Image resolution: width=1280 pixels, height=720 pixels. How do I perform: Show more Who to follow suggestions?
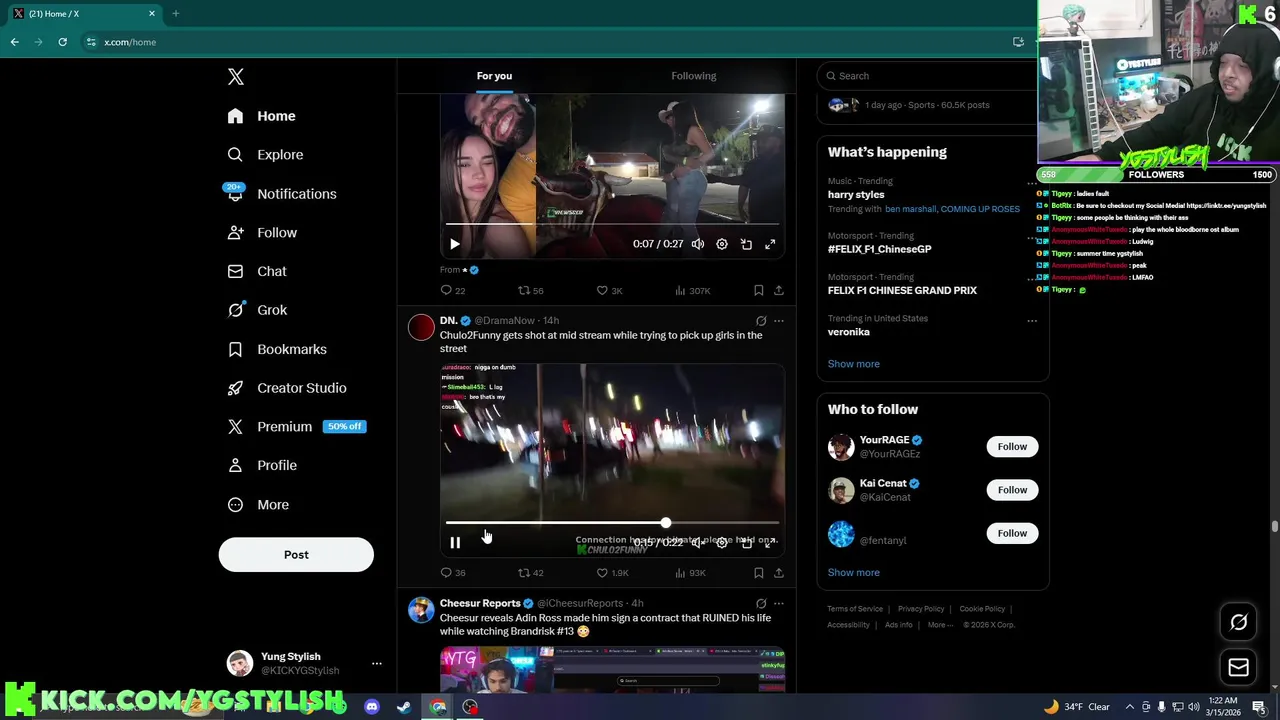(x=853, y=573)
